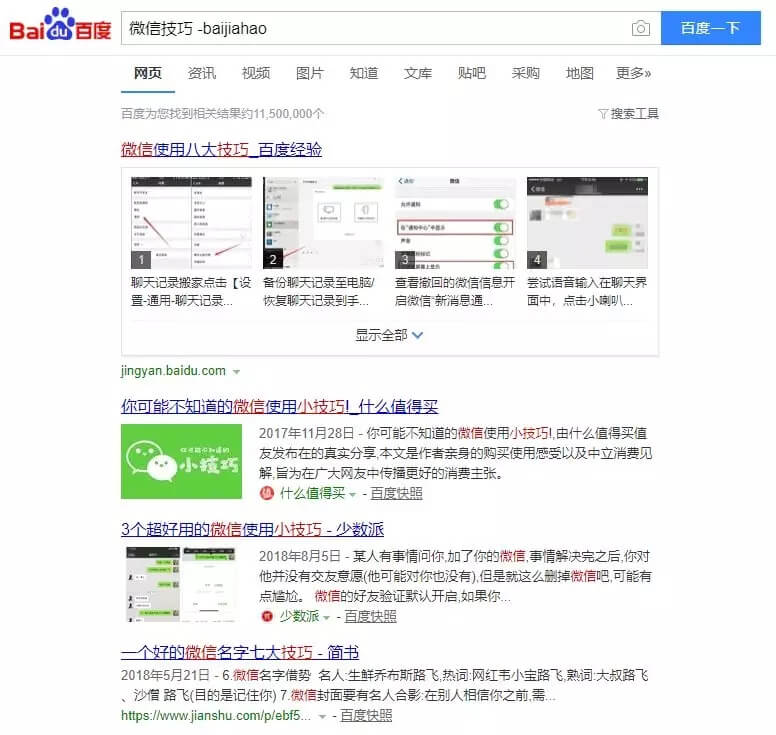Click the 少数派 result chat screenshot thumbnail
776x735 pixels.
181,584
